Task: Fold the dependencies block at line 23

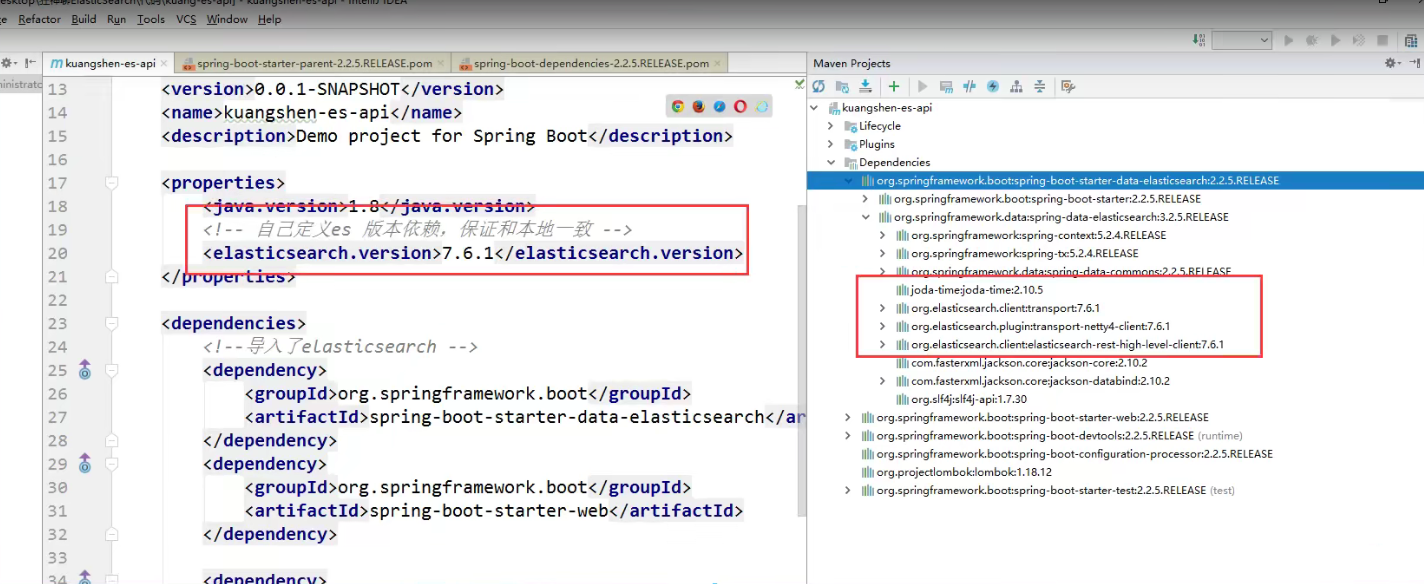Action: point(112,323)
